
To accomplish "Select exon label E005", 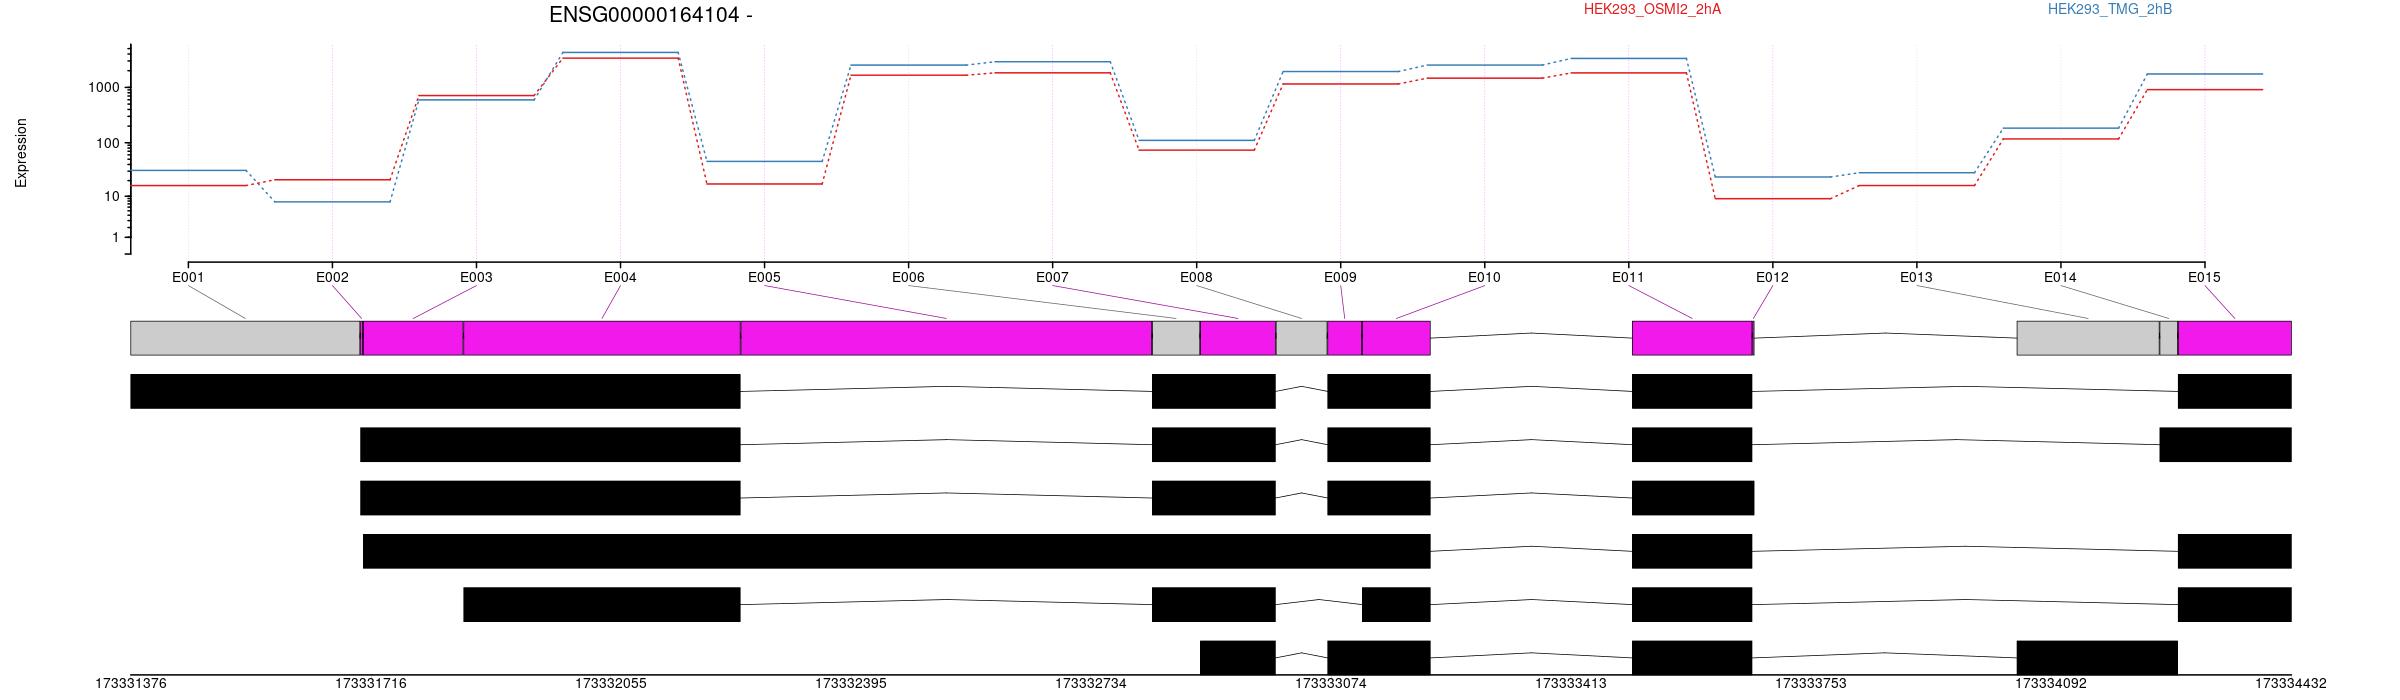I will (x=764, y=277).
